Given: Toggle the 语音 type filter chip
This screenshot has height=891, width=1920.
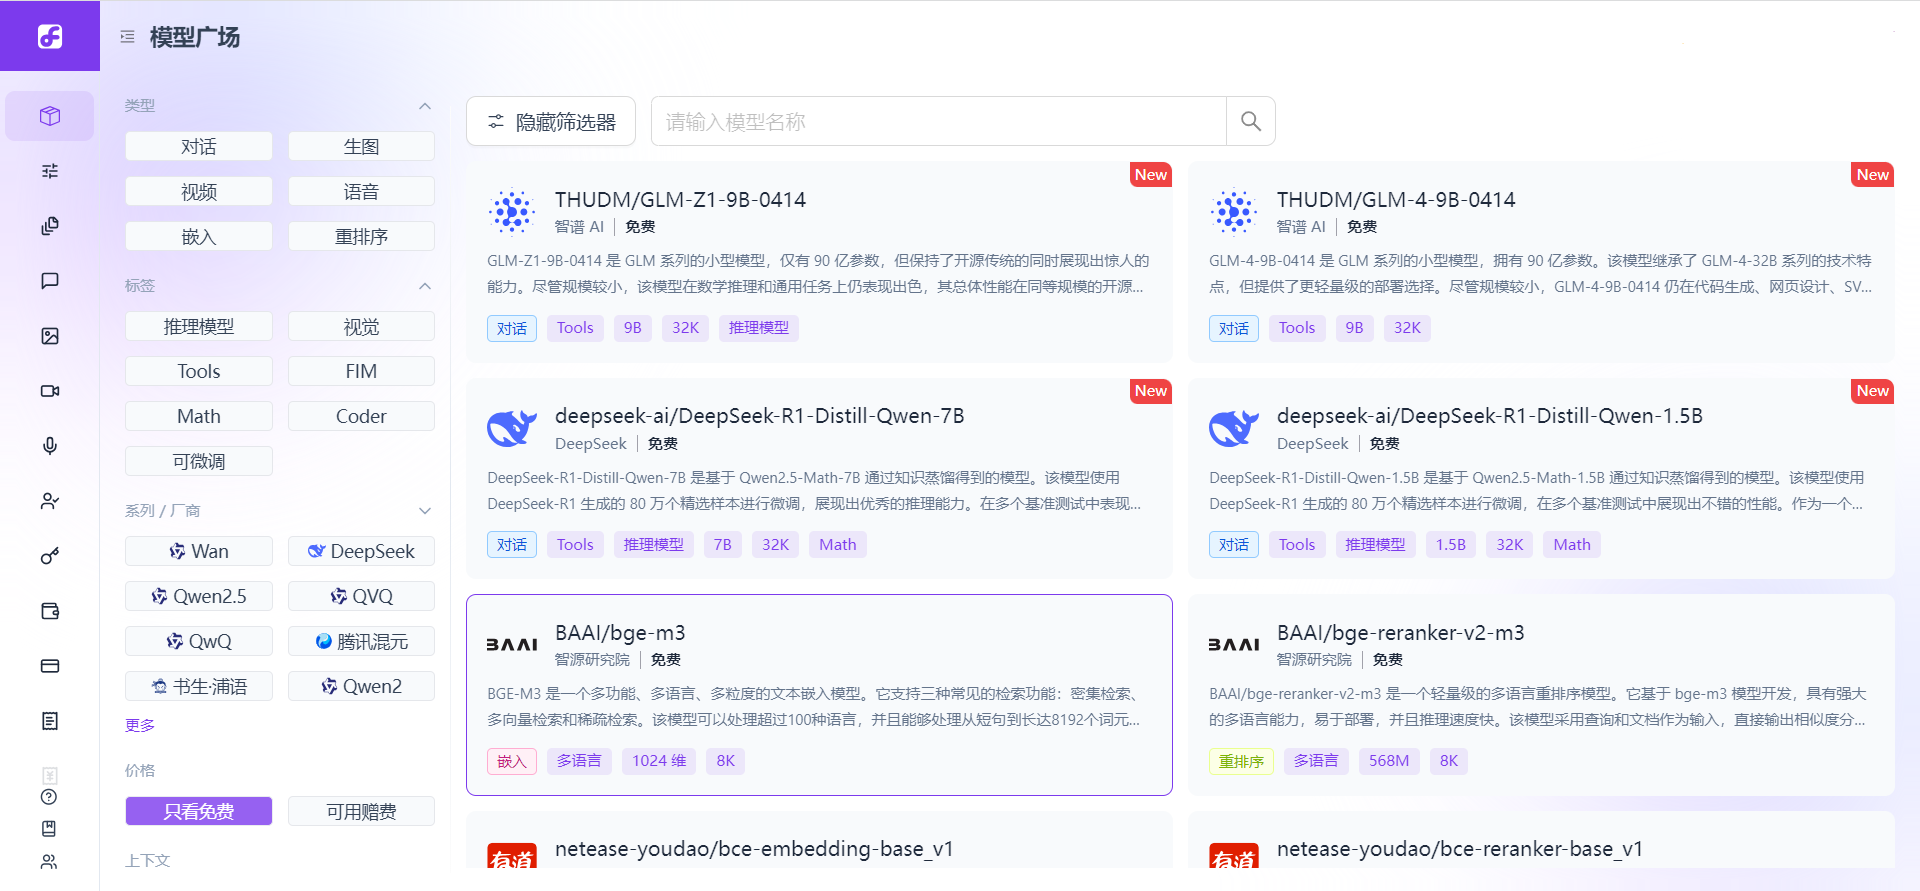Looking at the screenshot, I should [361, 191].
